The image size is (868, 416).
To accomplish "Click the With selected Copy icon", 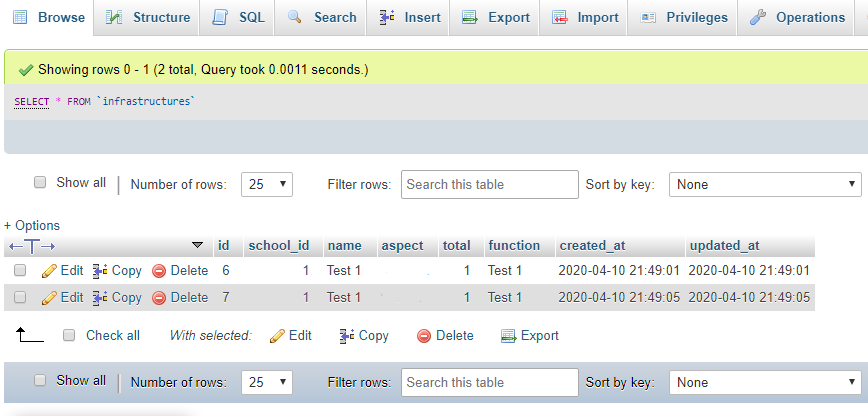I will click(x=347, y=336).
